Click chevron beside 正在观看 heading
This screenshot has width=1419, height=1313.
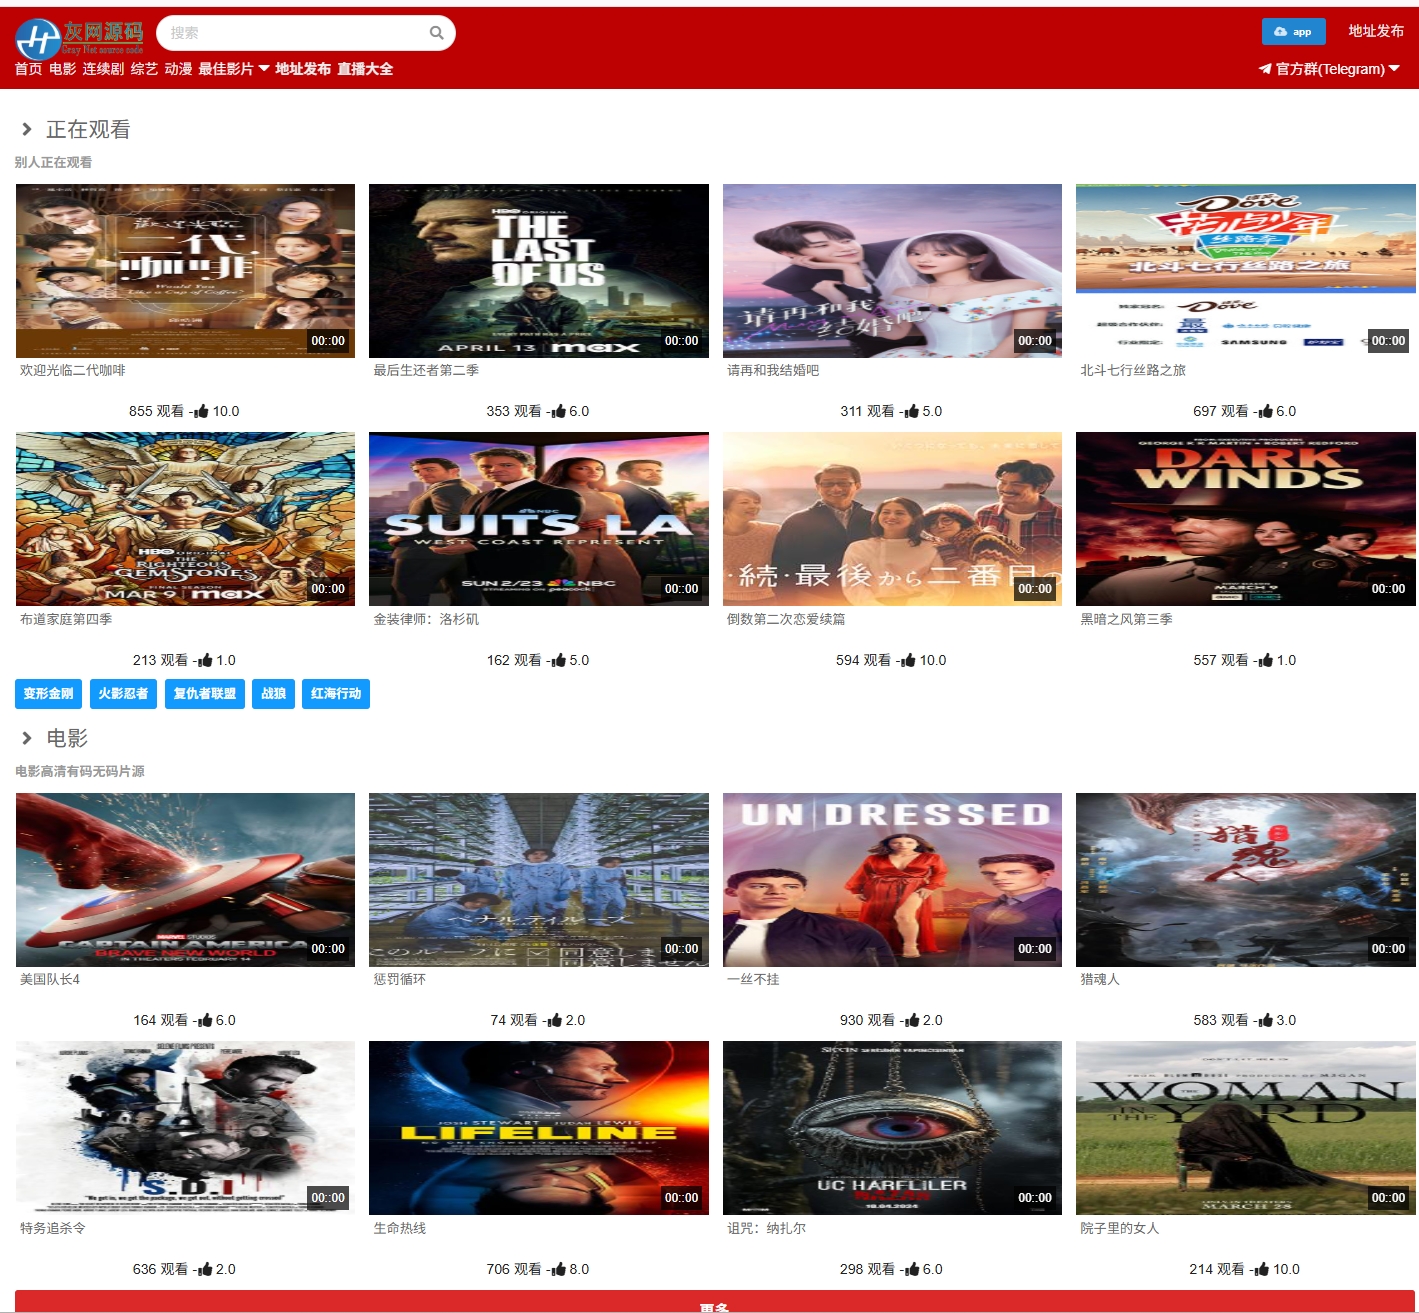pyautogui.click(x=27, y=129)
